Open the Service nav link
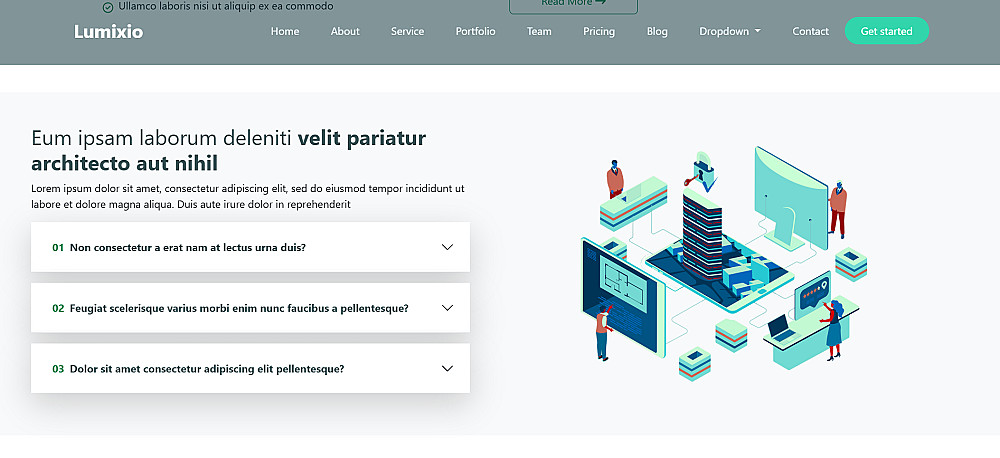Screen dimensions: 1000x458 pos(408,31)
